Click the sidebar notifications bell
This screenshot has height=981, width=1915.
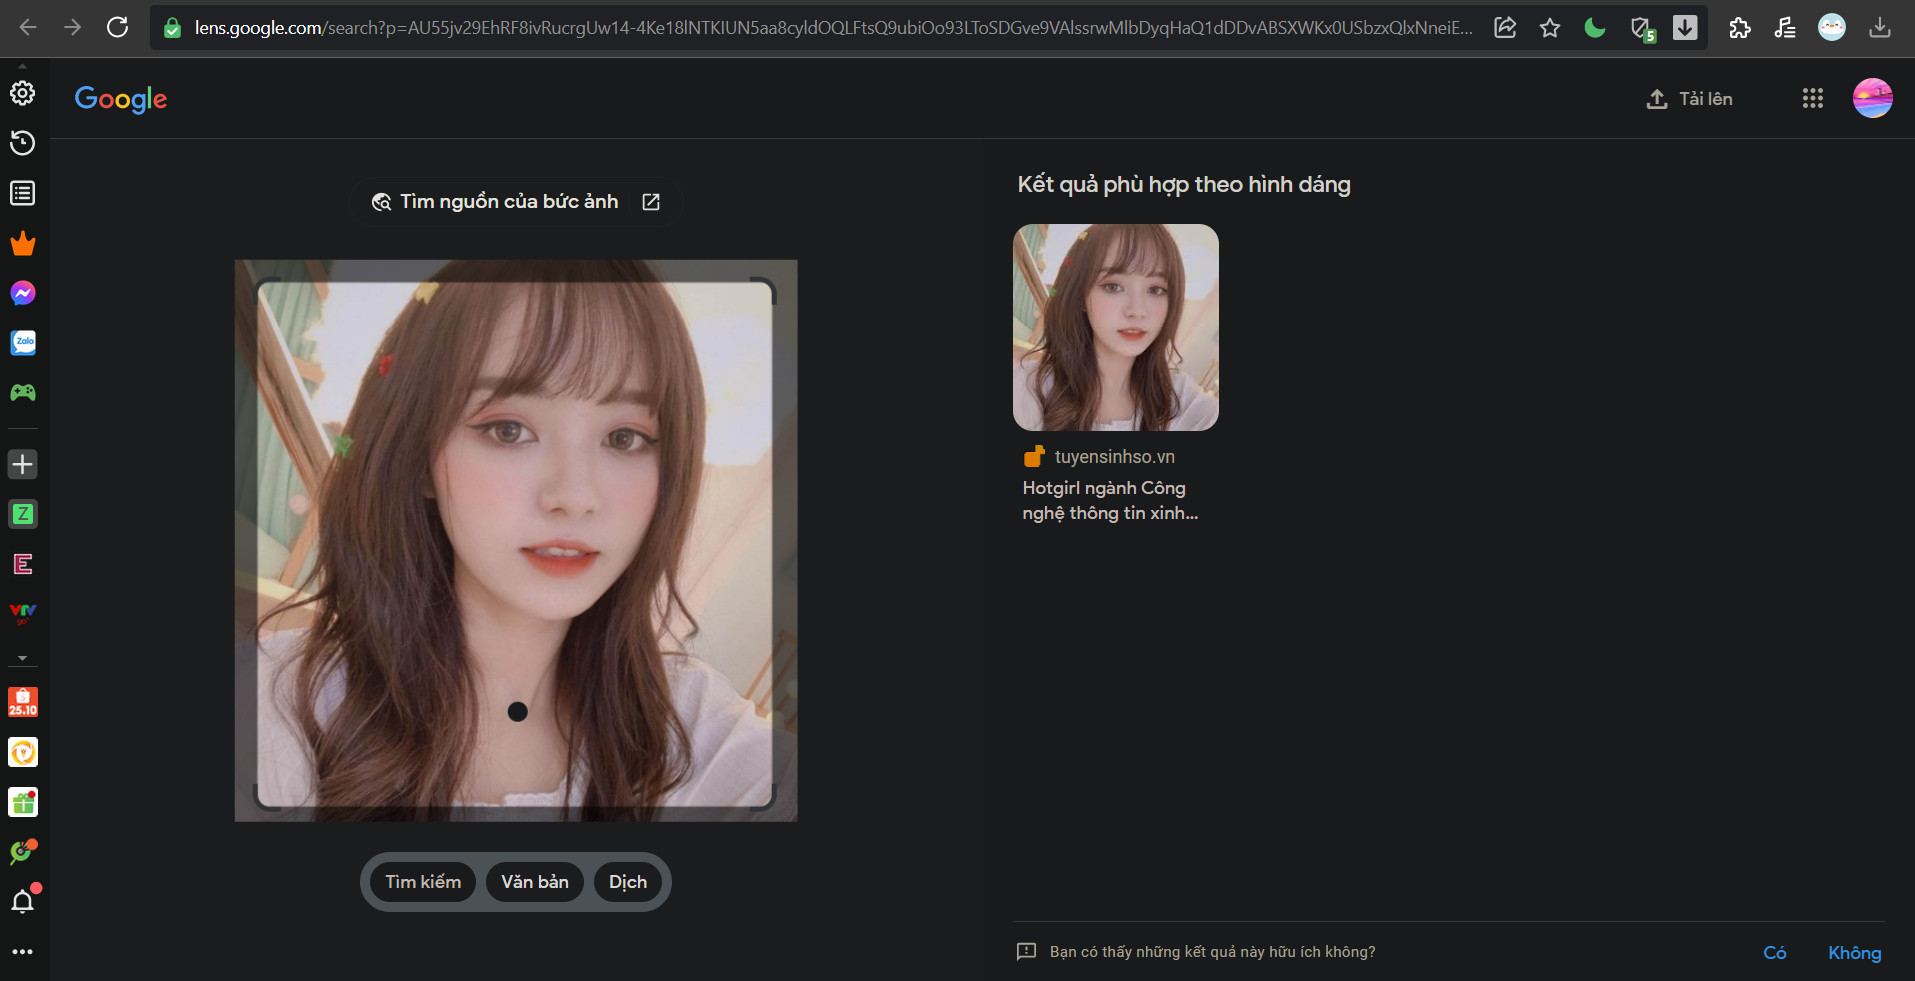point(23,901)
